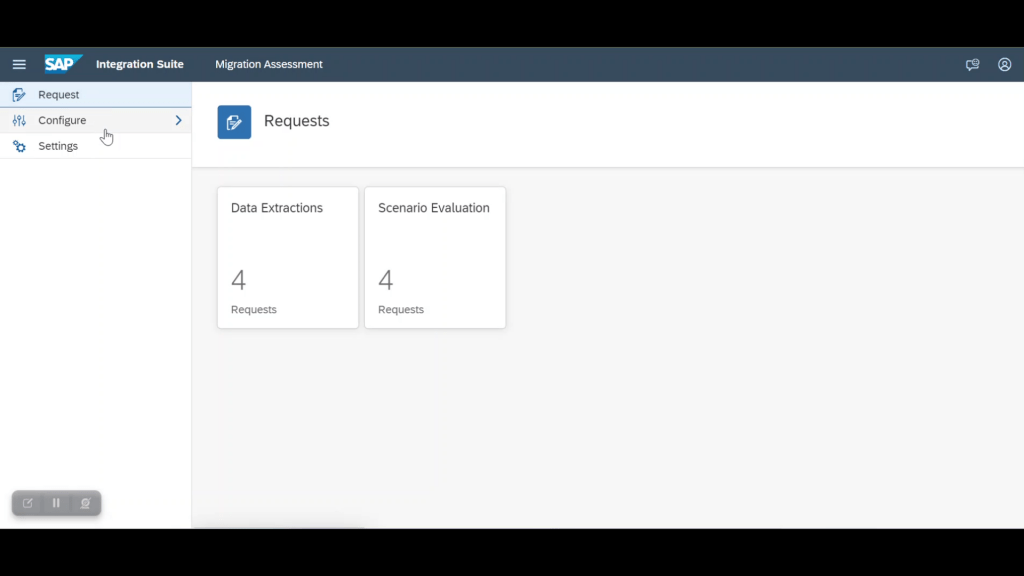Pause the screen recording
Viewport: 1024px width, 576px height.
point(56,503)
